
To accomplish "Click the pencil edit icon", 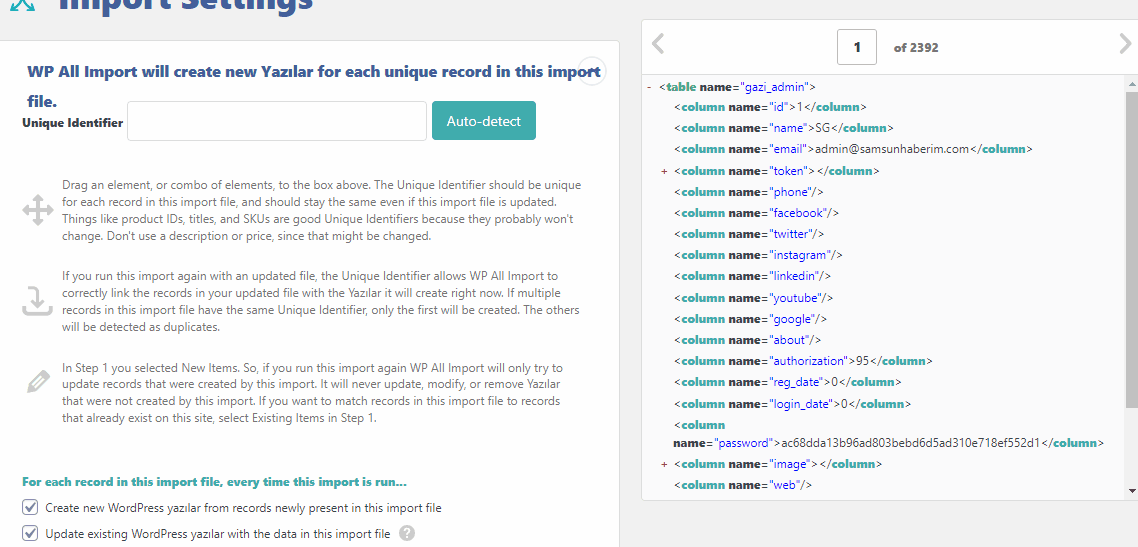I will pos(37,382).
